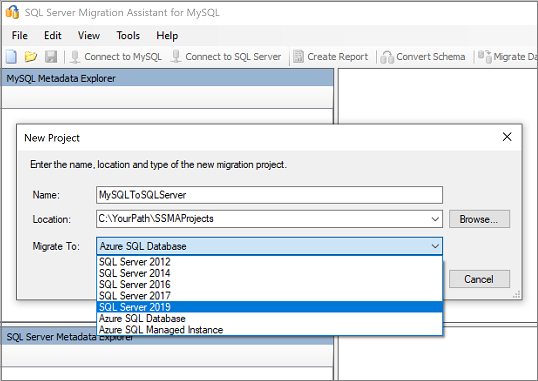This screenshot has width=538, height=381.
Task: Click the SSMA application icon in title bar
Action: coord(12,12)
